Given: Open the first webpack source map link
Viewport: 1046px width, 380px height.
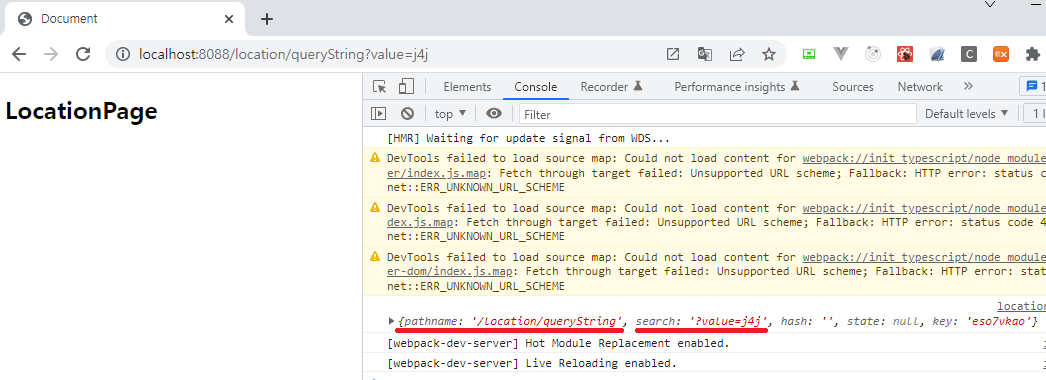Looking at the screenshot, I should point(924,159).
